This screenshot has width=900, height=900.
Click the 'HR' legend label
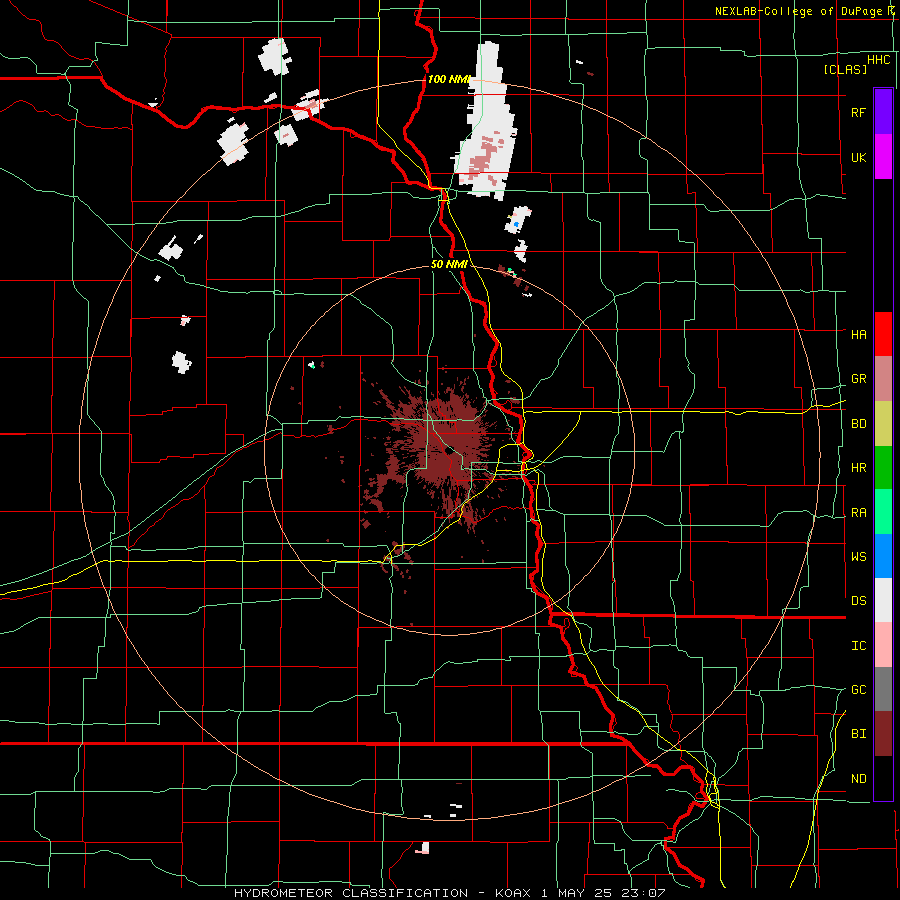coord(858,468)
